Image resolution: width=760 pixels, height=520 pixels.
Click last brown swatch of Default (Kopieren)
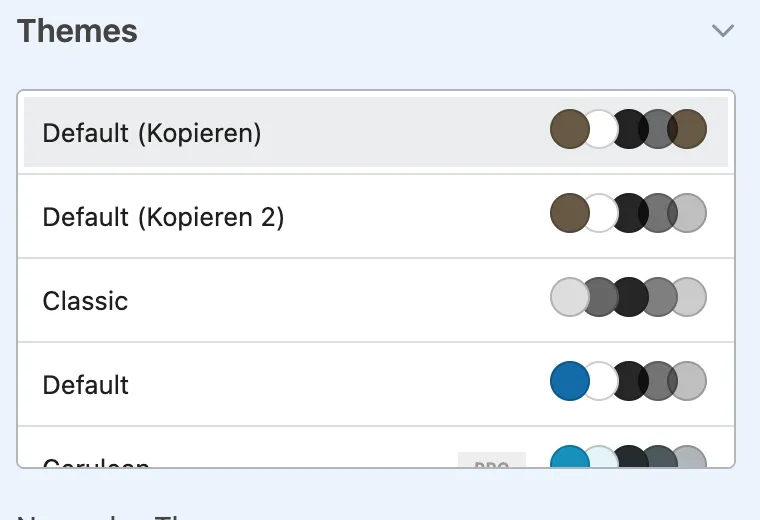pos(687,129)
